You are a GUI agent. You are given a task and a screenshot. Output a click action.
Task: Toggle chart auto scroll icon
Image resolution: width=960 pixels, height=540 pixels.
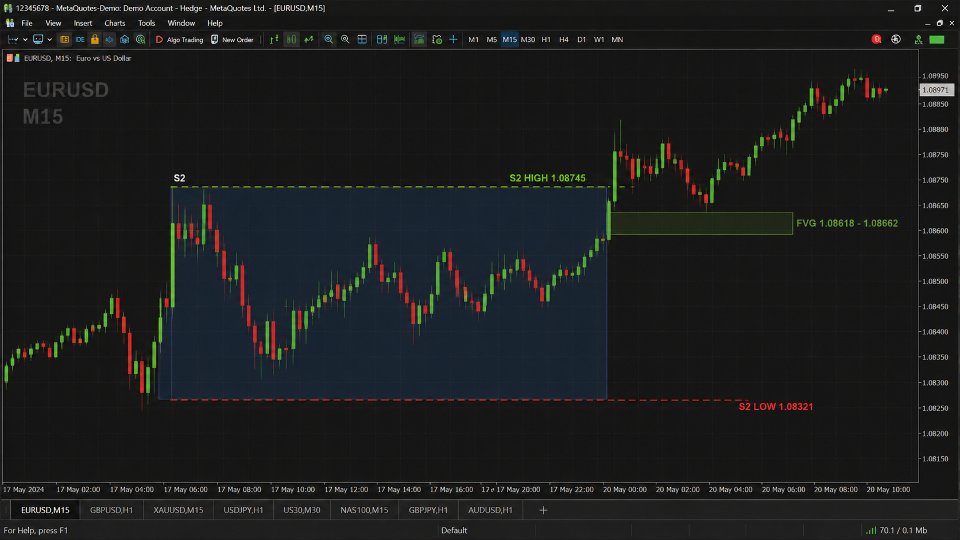click(x=382, y=39)
